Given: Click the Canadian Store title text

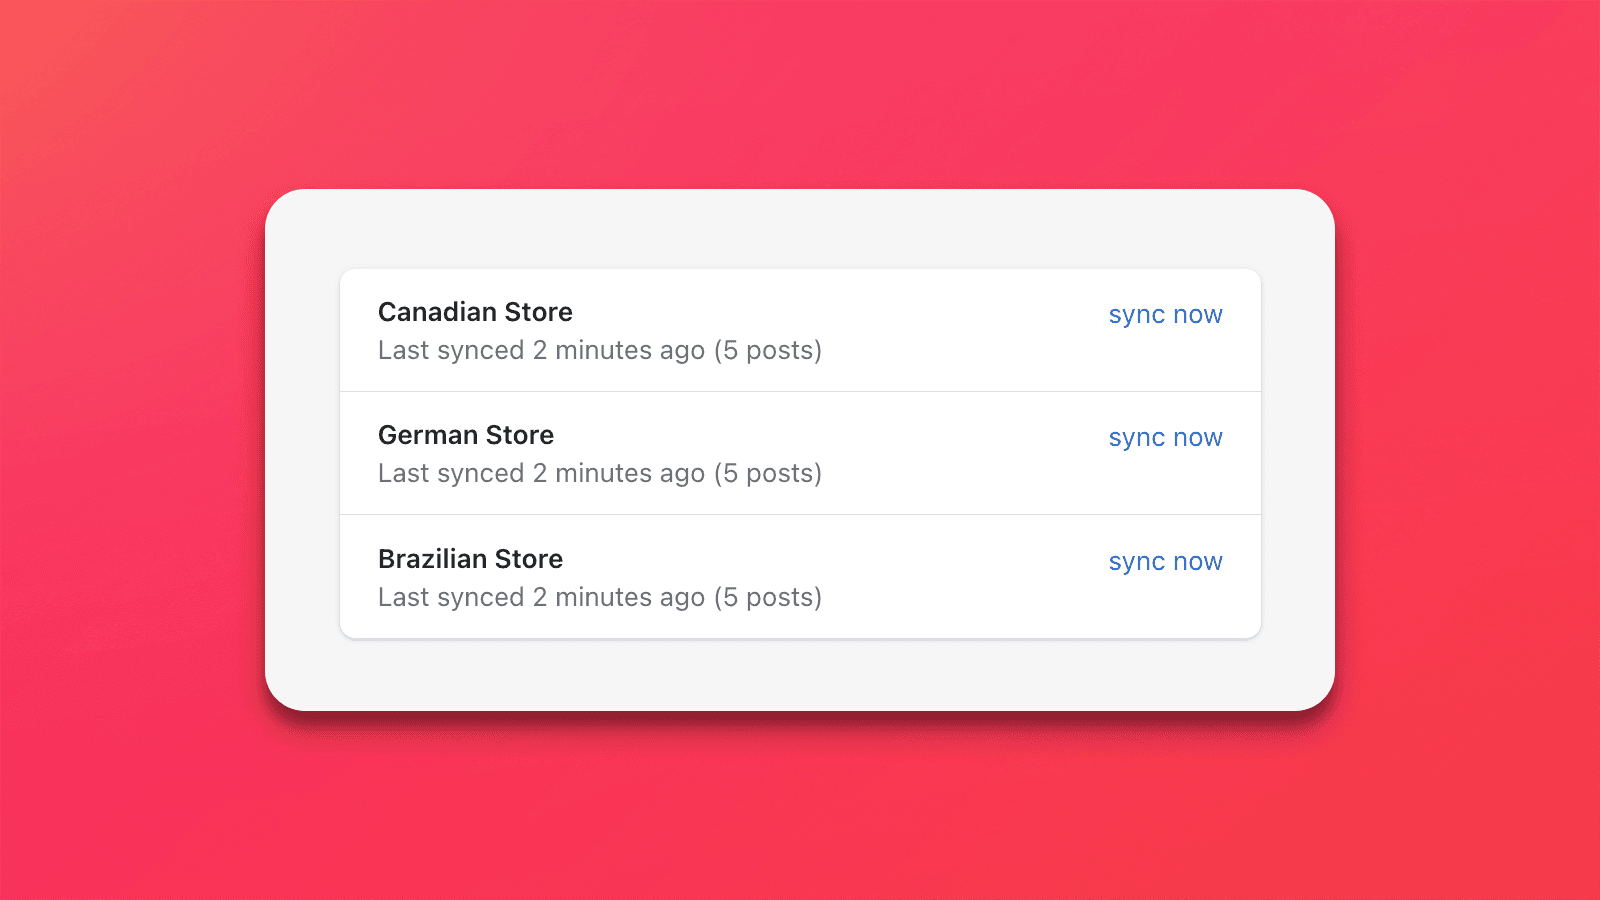Looking at the screenshot, I should click(x=475, y=312).
